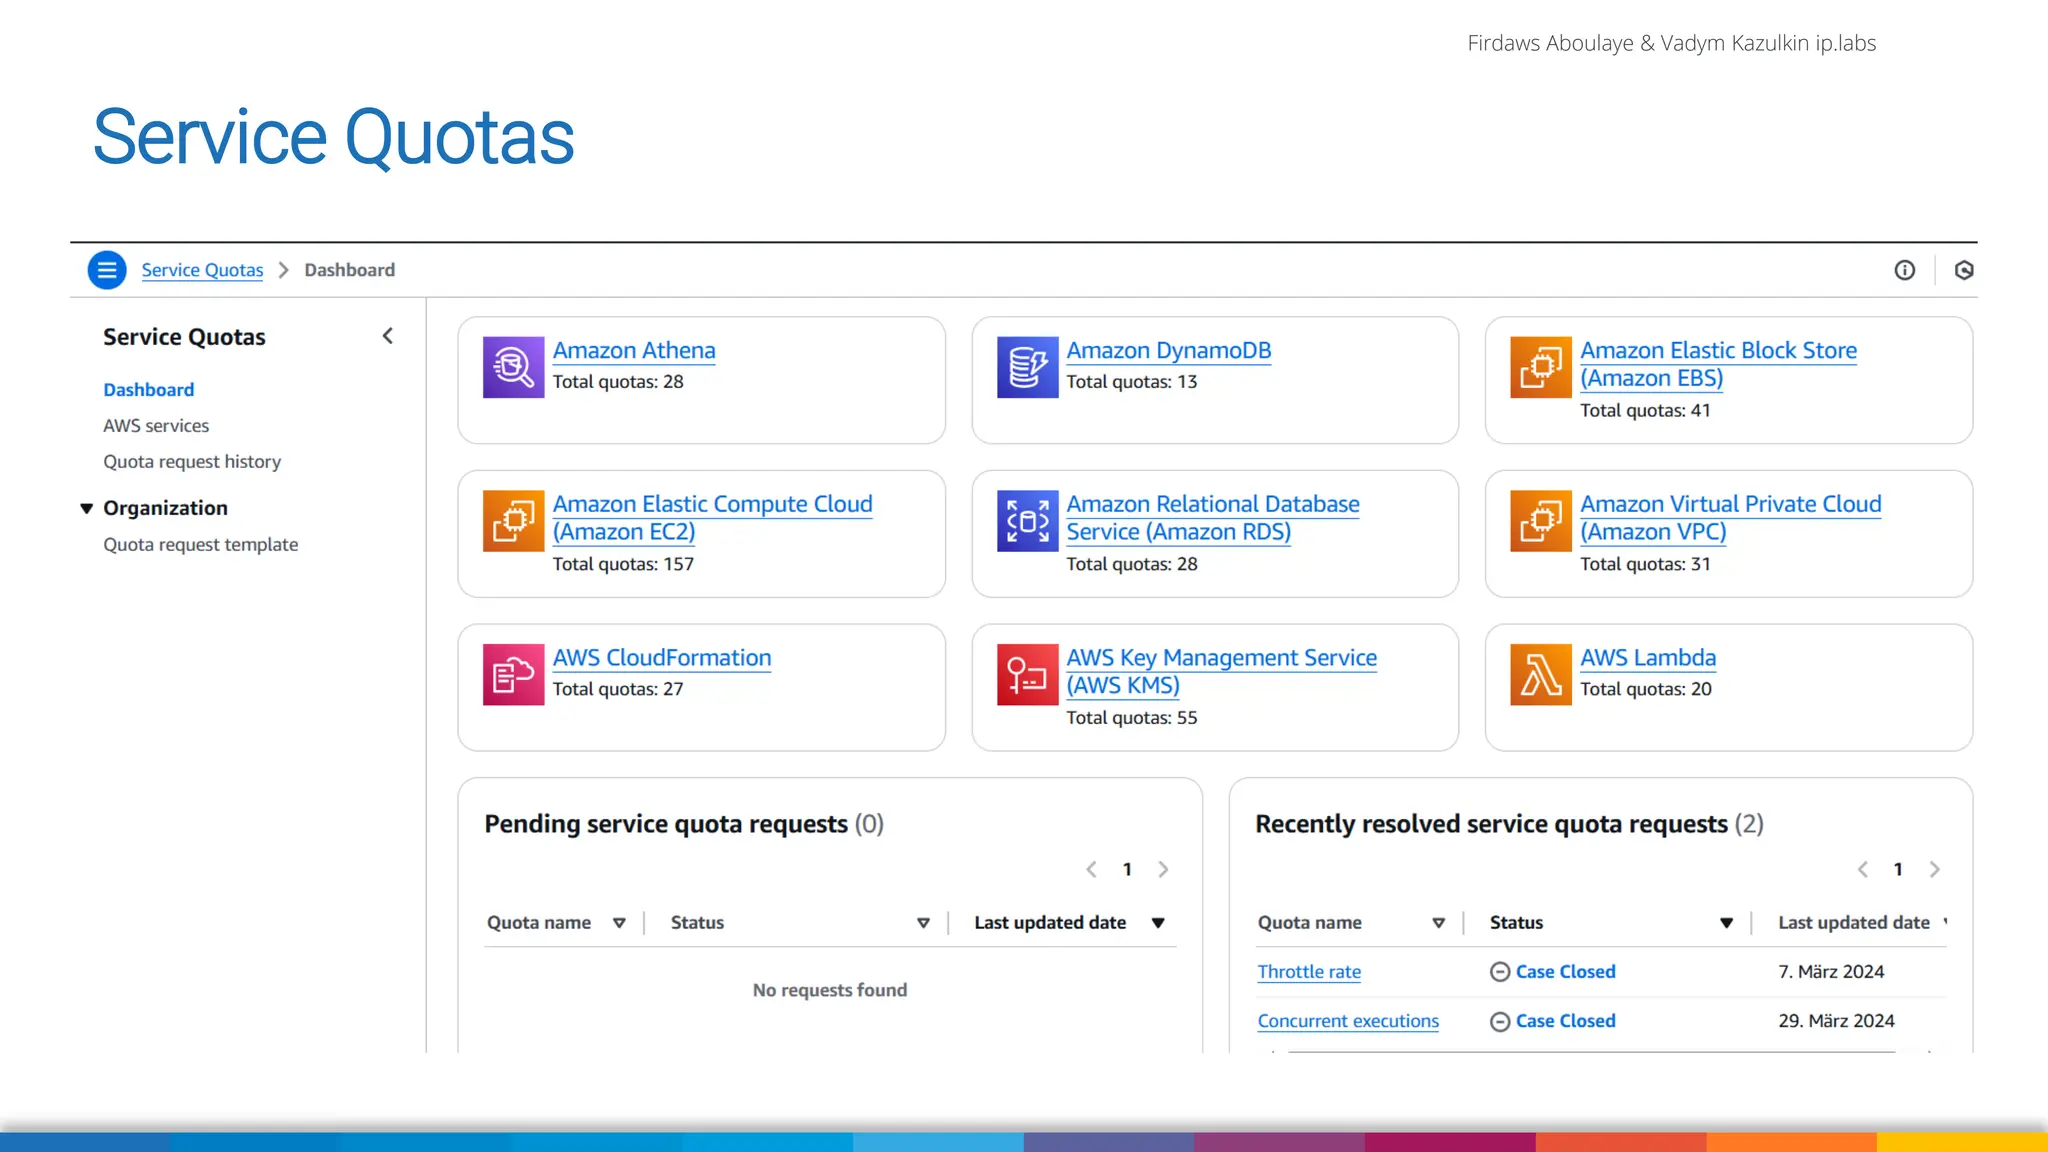Click the hexagon clock icon at the top right

1964,270
